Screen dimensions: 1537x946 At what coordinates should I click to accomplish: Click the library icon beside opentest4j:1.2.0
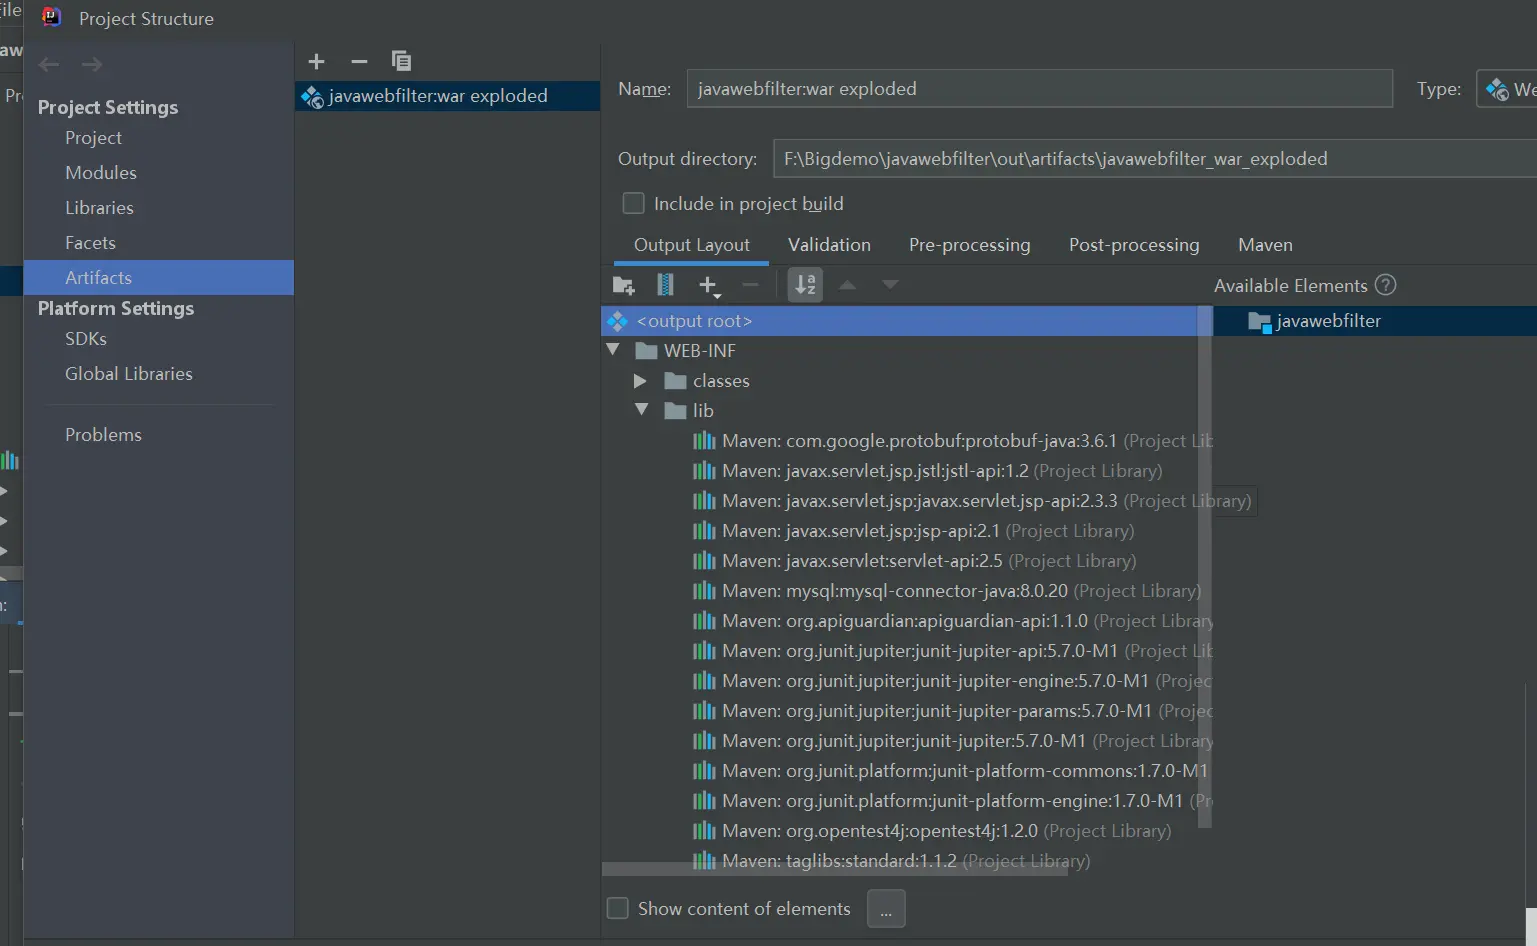coord(704,831)
